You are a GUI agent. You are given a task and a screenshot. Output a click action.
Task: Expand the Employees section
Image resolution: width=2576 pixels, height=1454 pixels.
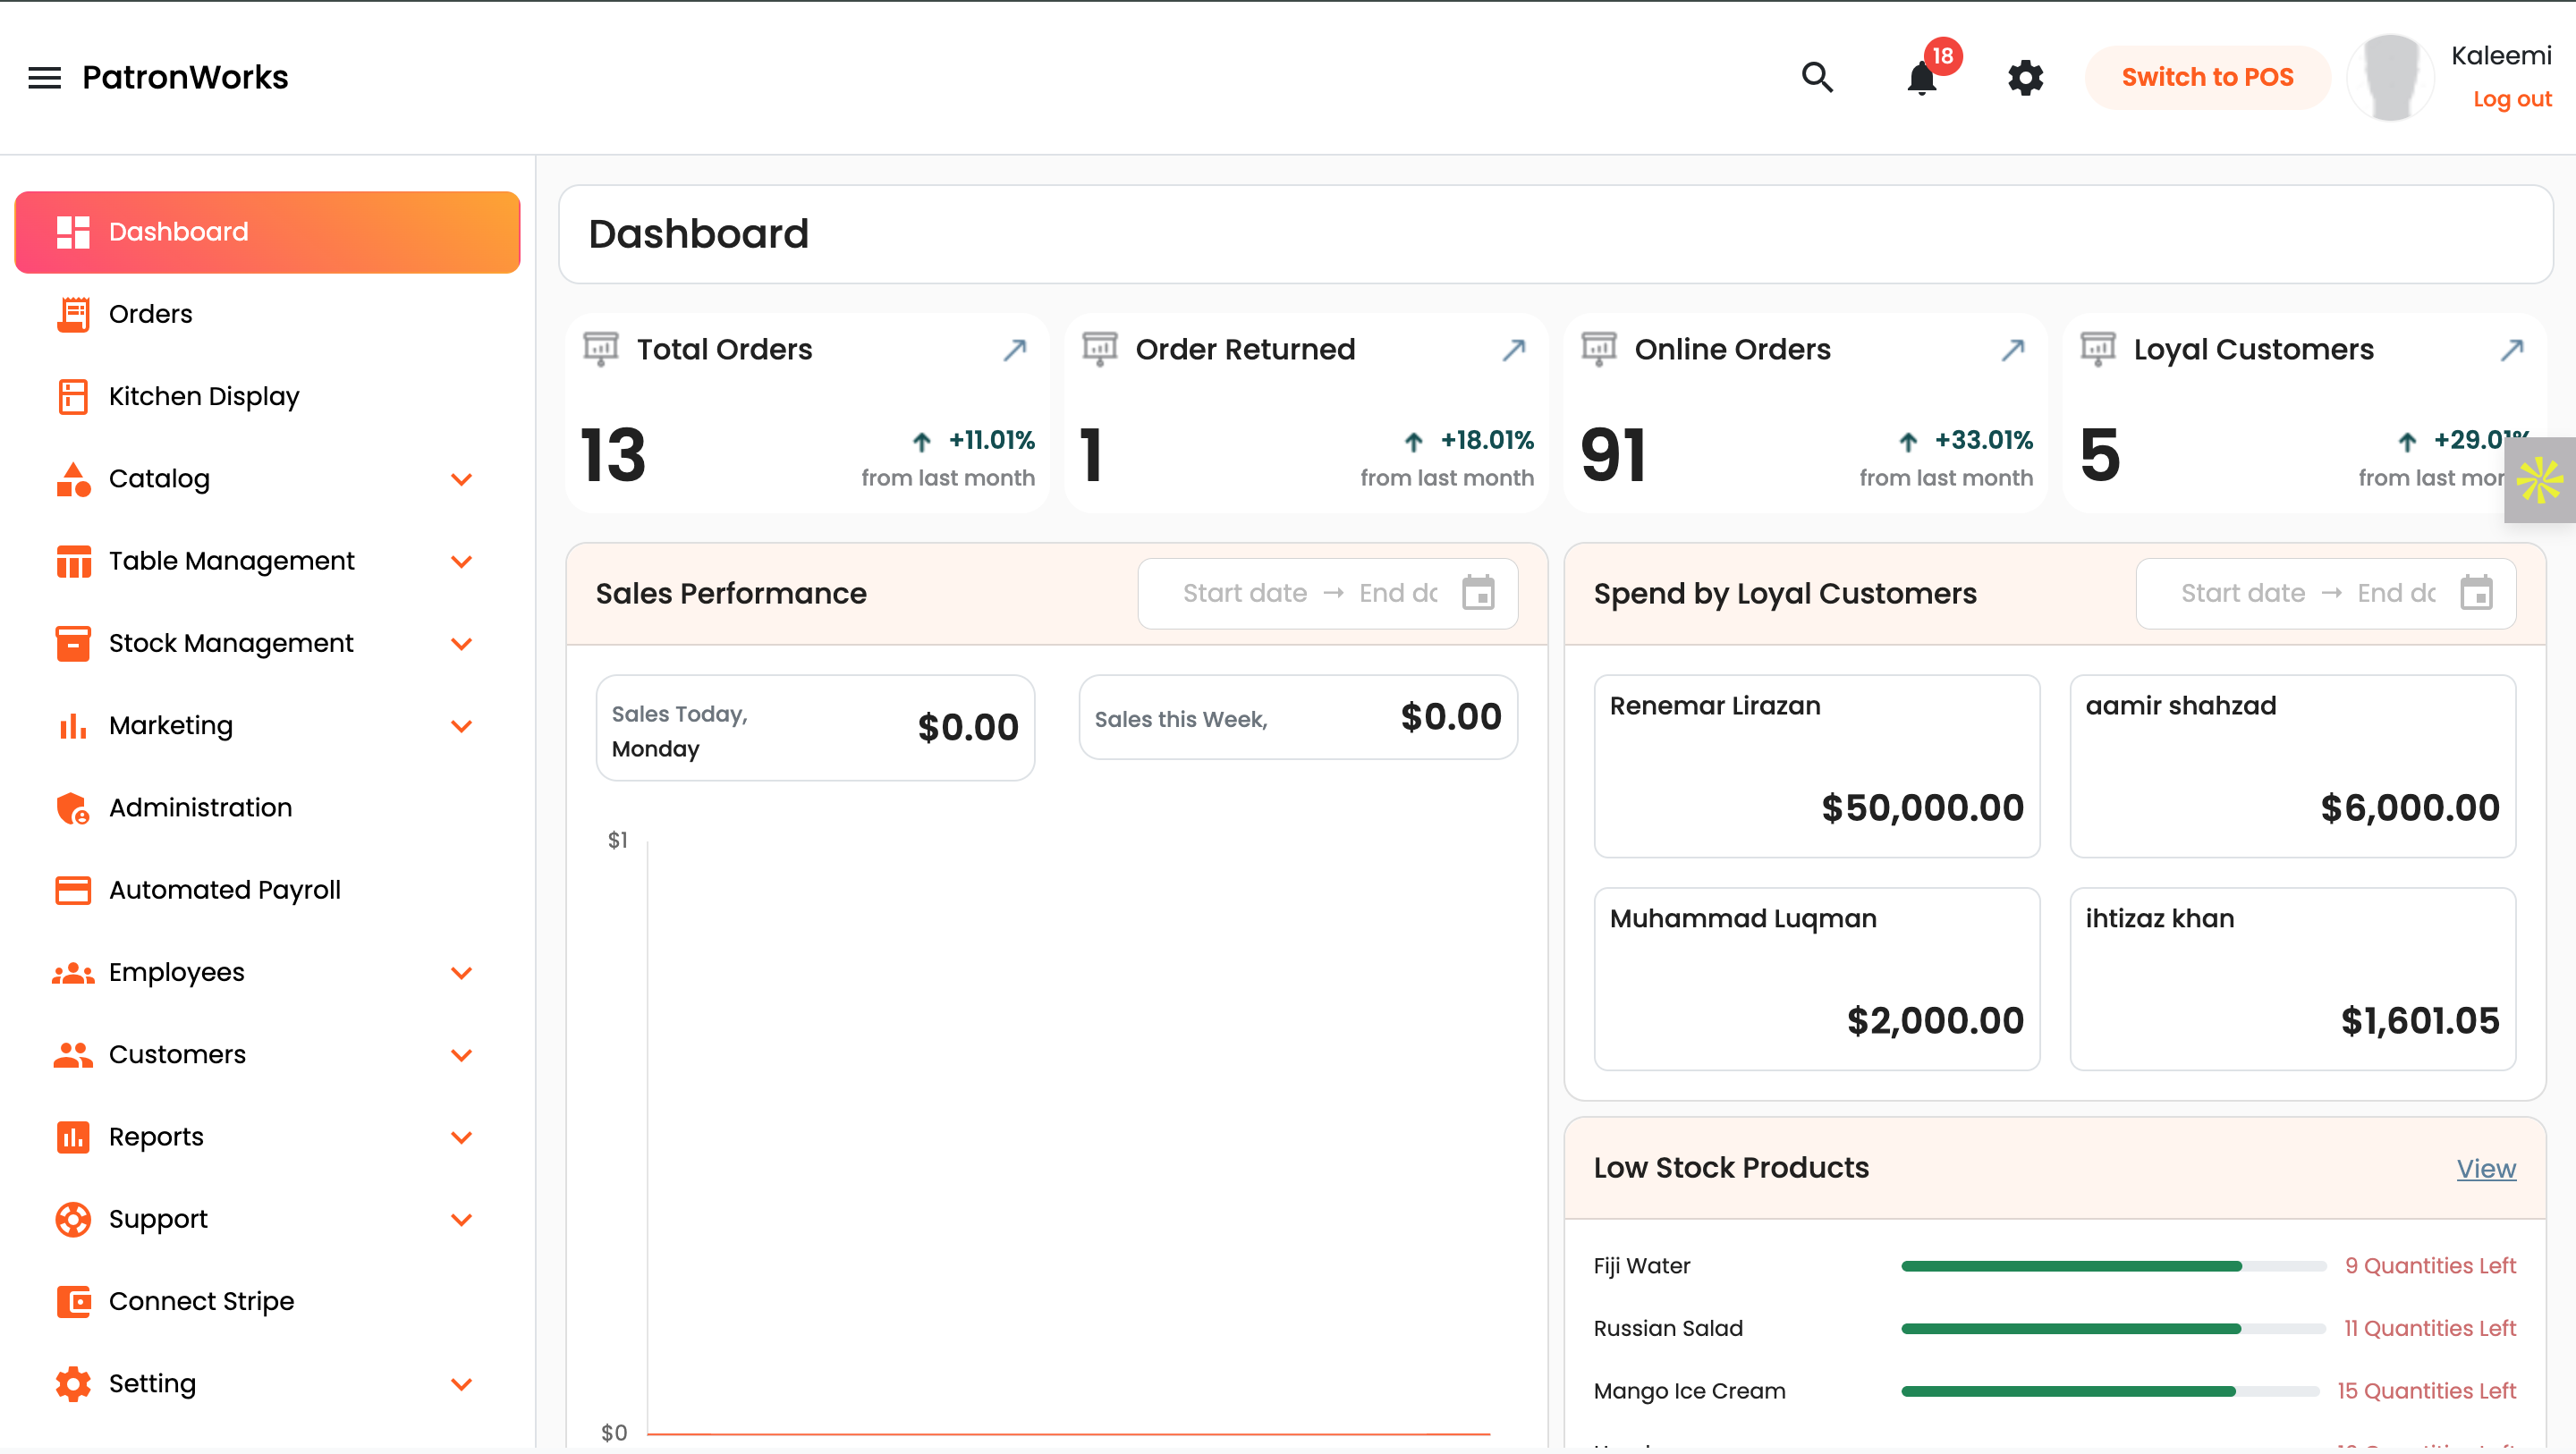tap(461, 972)
